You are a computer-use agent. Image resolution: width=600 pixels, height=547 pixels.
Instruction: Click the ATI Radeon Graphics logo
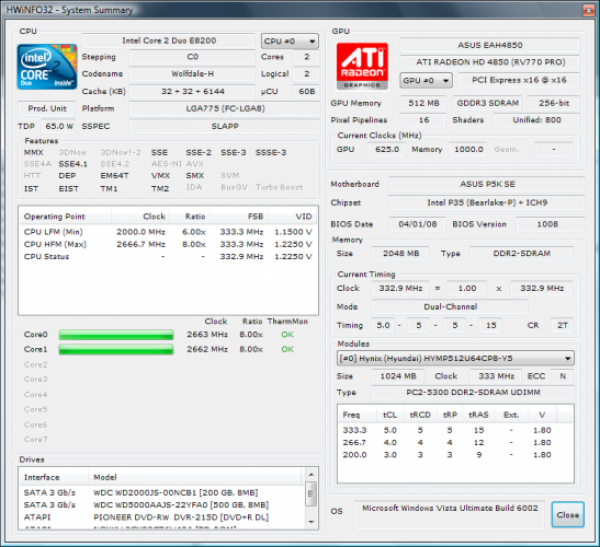(361, 65)
